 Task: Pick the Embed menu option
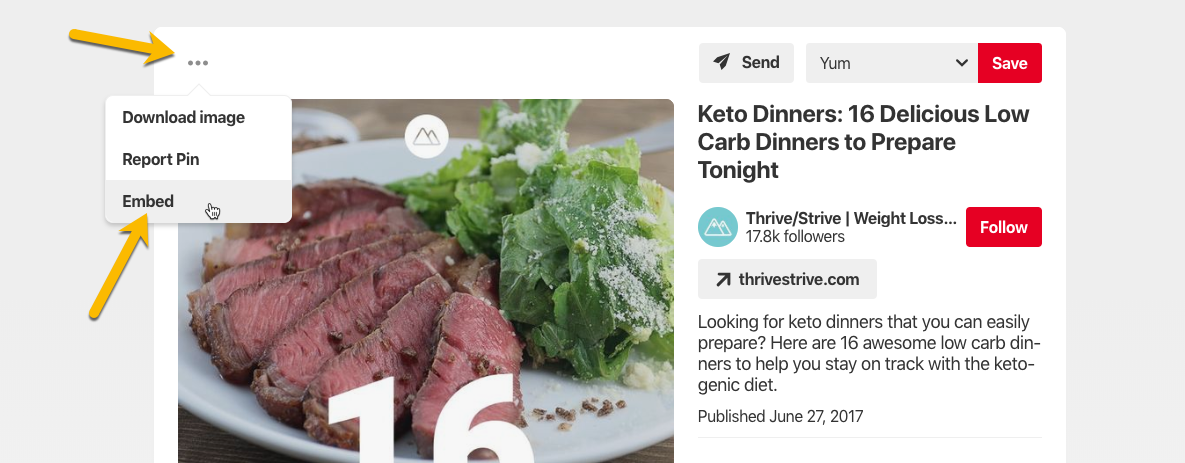coord(148,201)
